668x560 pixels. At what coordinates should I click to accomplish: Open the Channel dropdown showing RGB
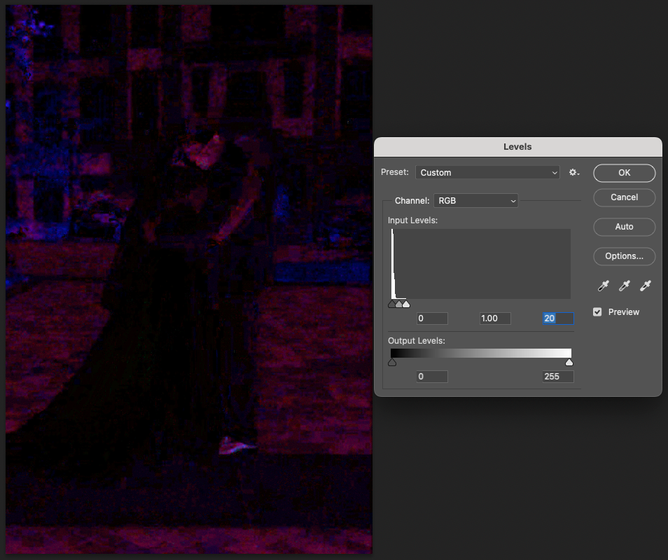coord(476,201)
